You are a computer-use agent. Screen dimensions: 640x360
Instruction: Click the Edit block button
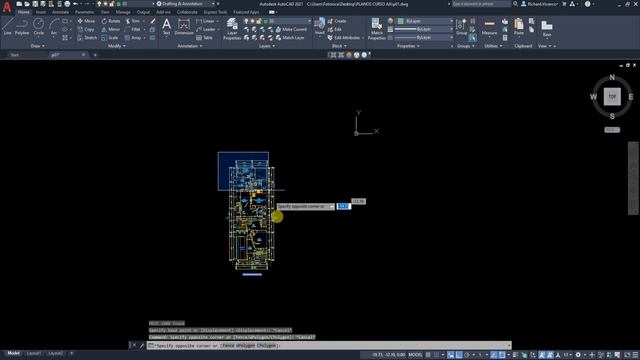click(335, 29)
